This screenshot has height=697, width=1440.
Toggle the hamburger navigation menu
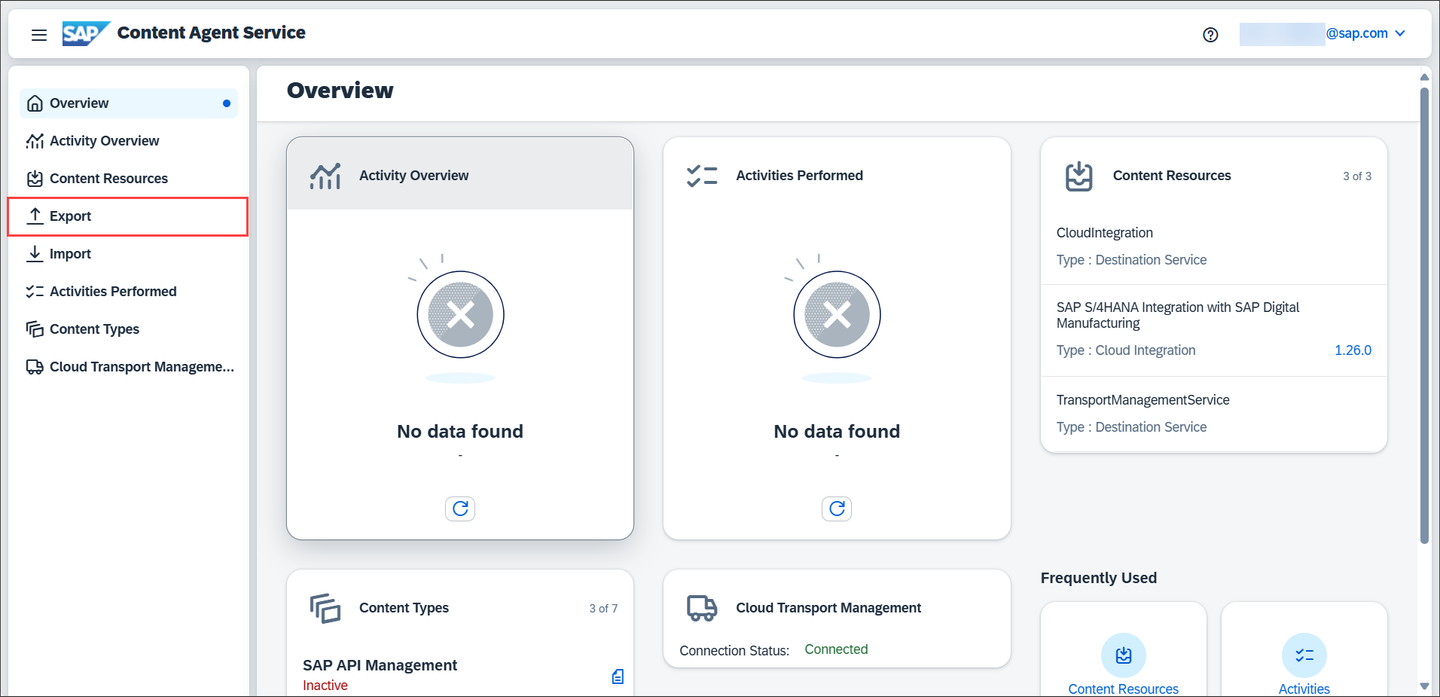(39, 35)
